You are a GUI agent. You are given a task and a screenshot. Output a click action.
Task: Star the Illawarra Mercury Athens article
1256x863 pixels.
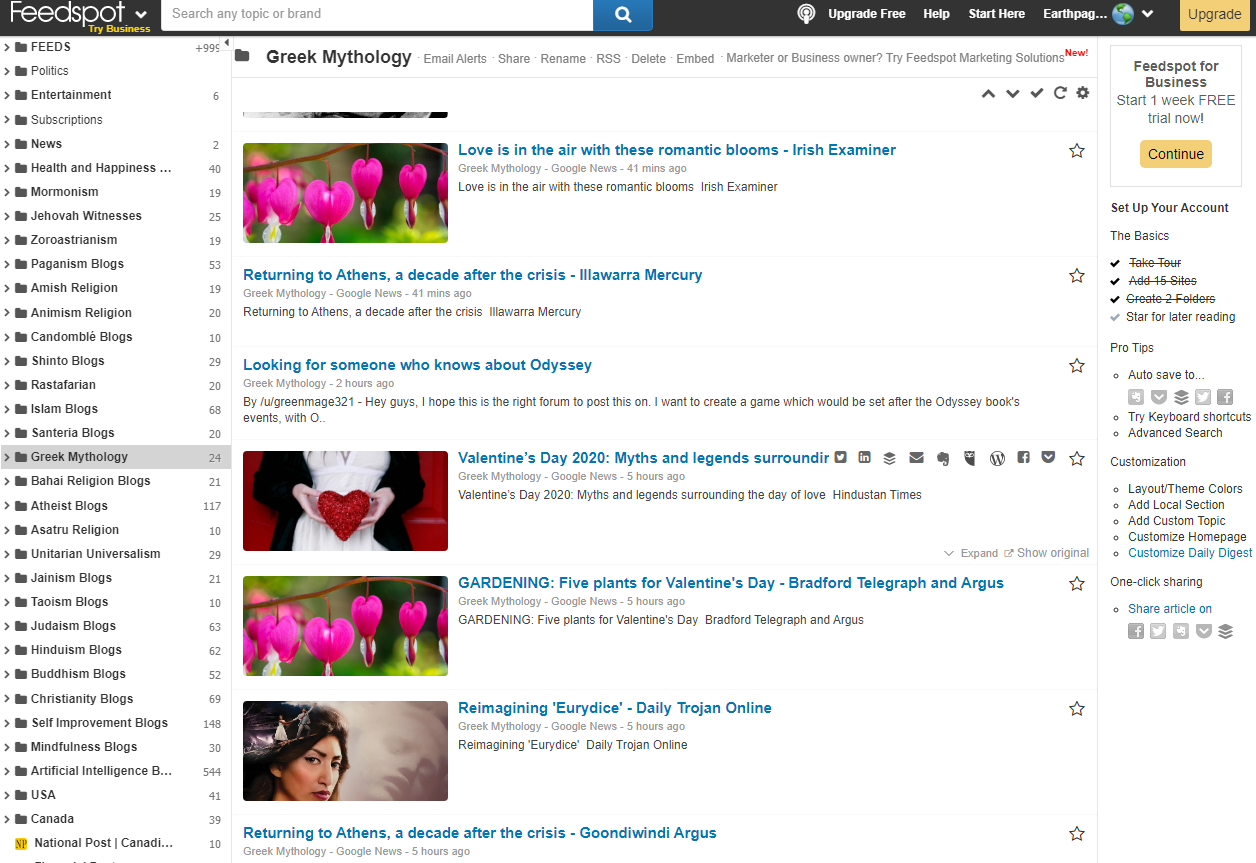tap(1077, 276)
